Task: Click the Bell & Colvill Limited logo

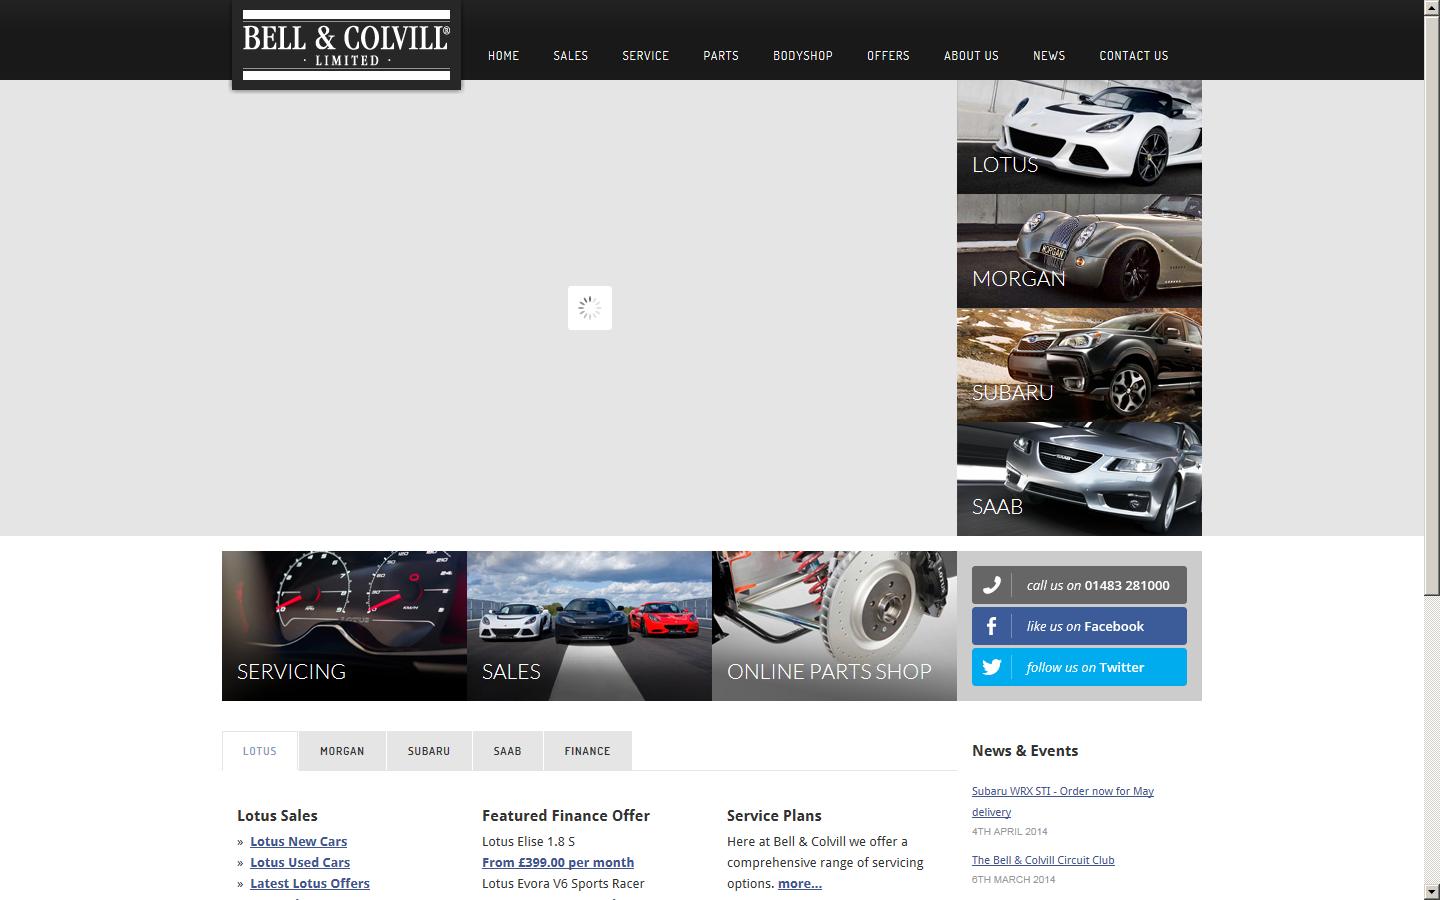Action: tap(346, 45)
